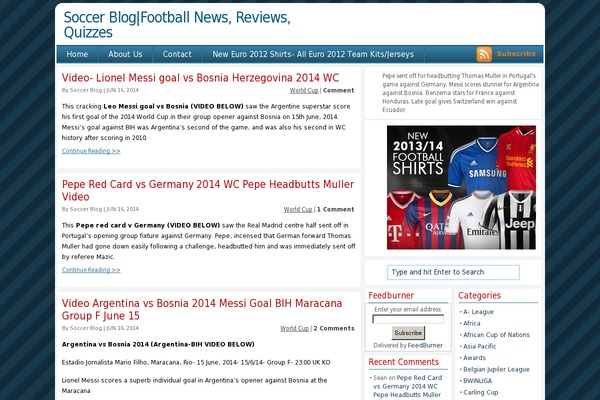
Task: Open the BWINLIGA category
Action: tap(478, 380)
